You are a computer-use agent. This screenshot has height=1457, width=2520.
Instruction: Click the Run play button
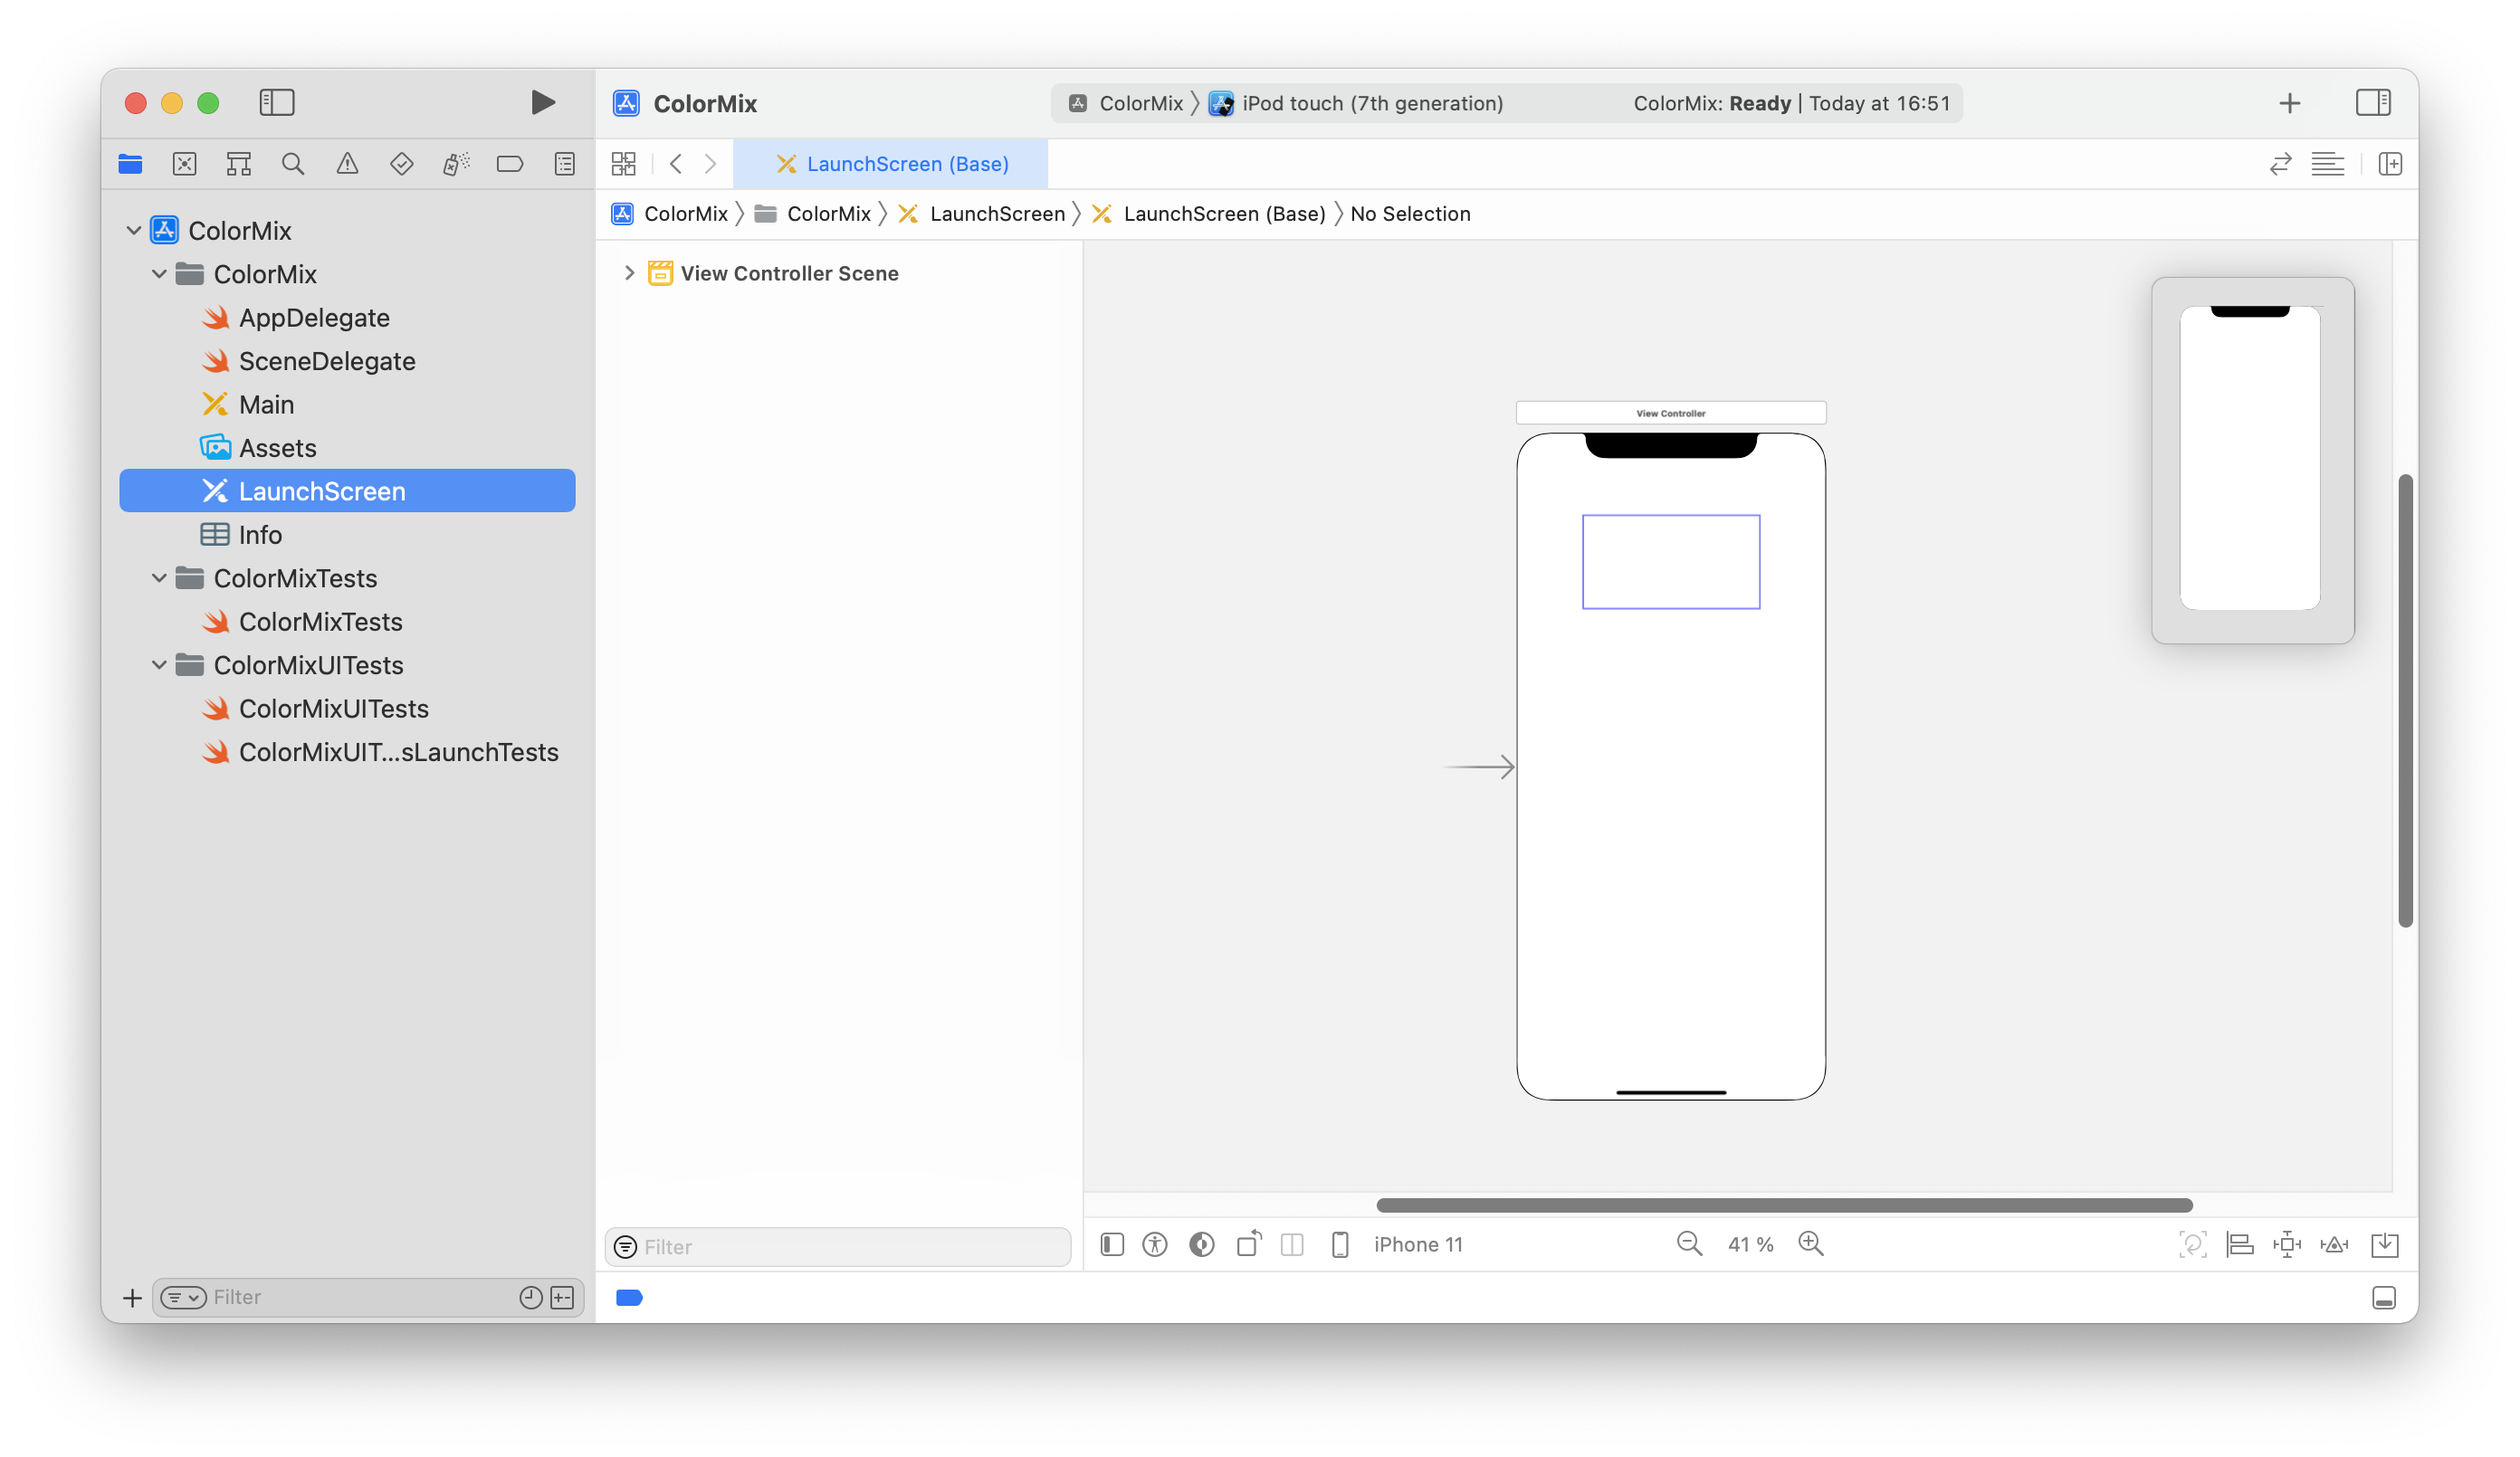[x=542, y=102]
